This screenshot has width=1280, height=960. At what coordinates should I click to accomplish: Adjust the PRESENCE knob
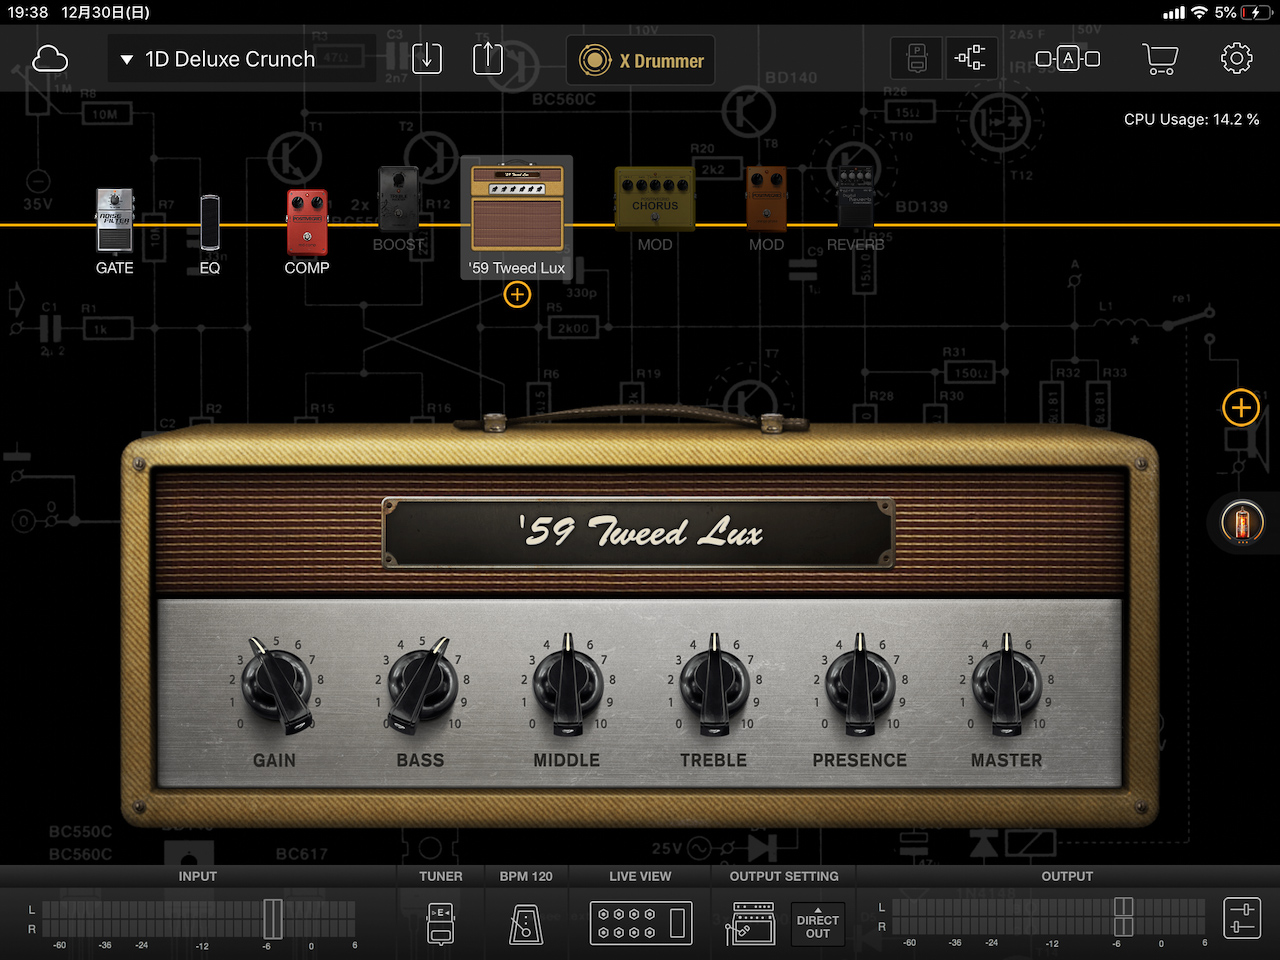pyautogui.click(x=860, y=685)
